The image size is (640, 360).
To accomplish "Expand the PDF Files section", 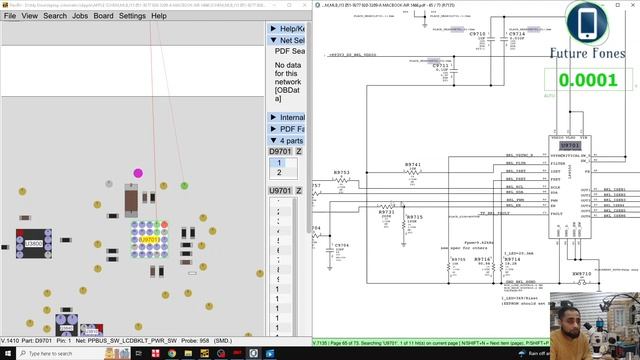I will 287,129.
